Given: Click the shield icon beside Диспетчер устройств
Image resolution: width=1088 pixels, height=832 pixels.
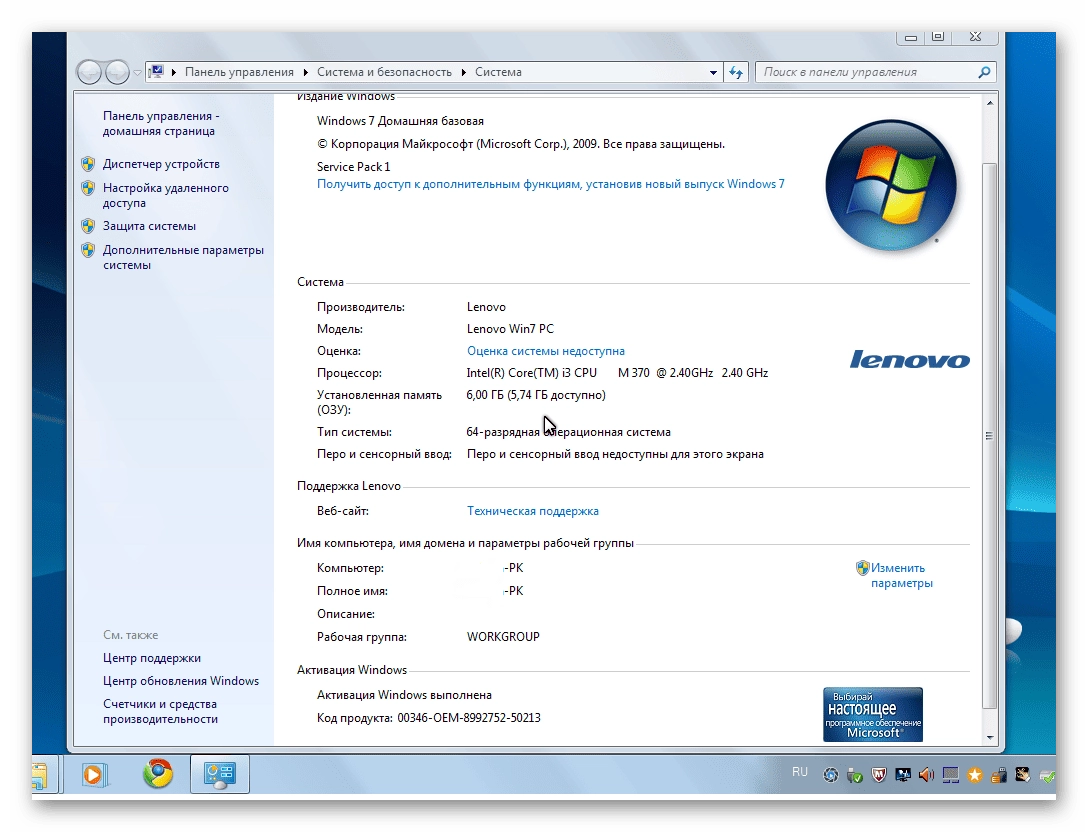Looking at the screenshot, I should pos(88,164).
